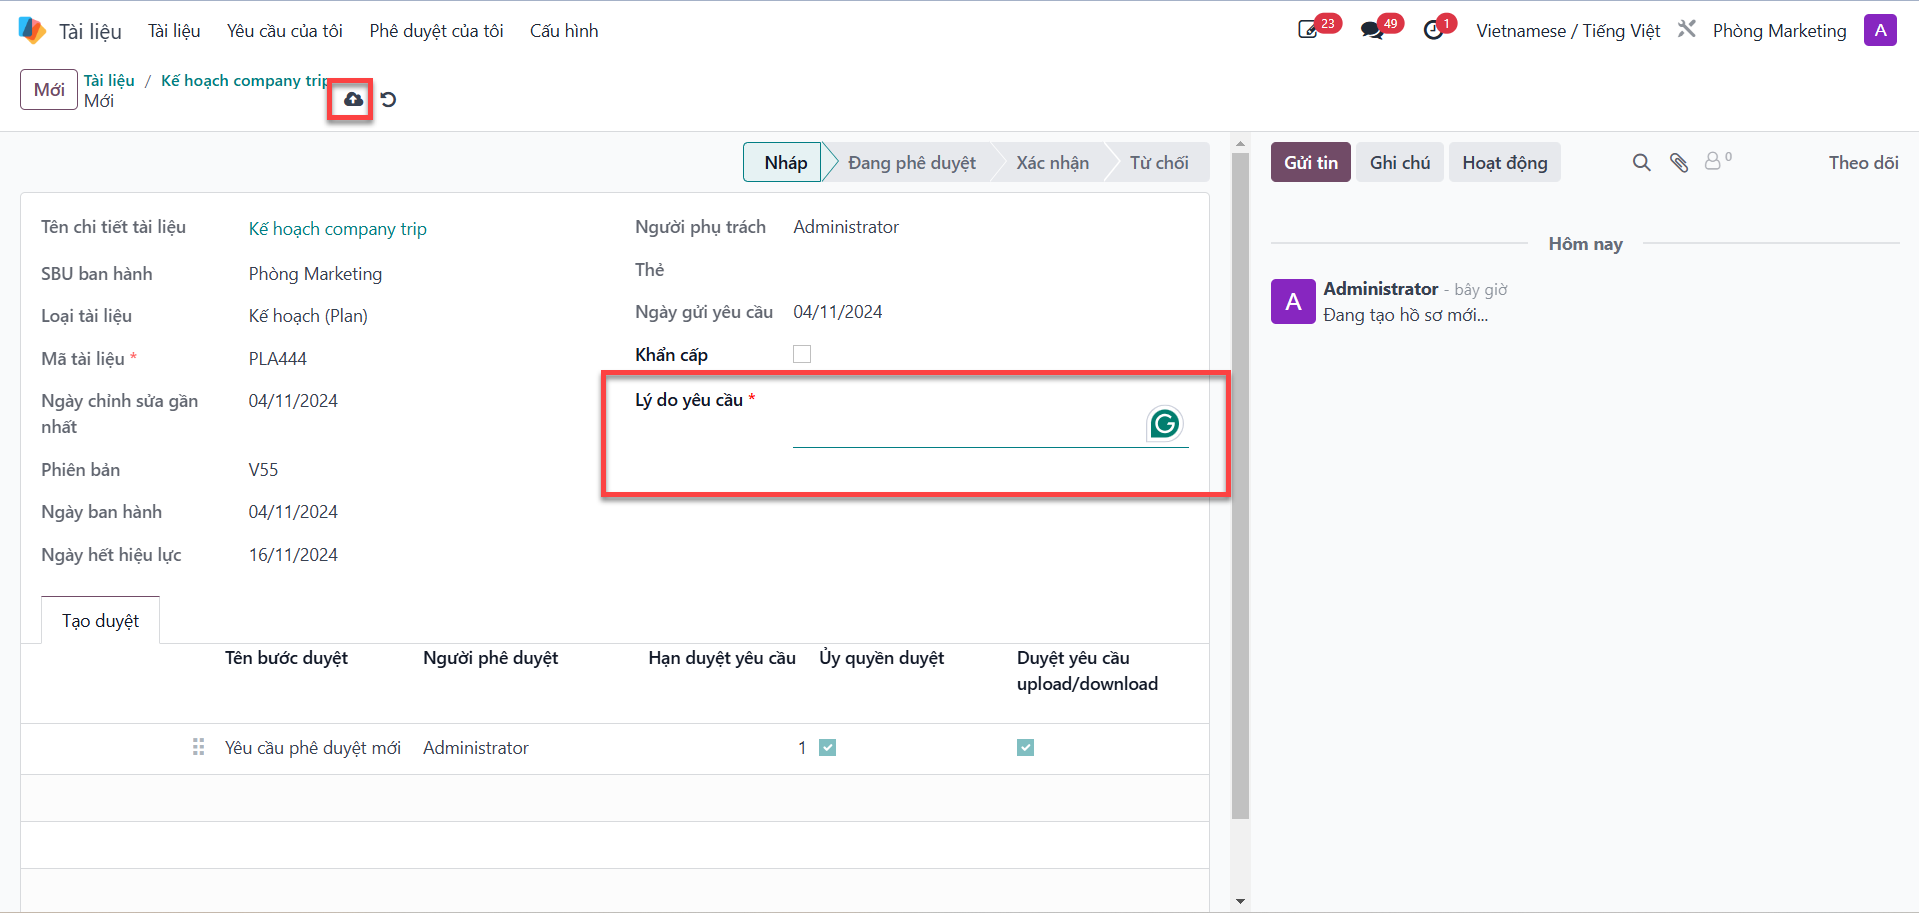Screen dimensions: 1919x913
Task: Click the Tài liệu app logo icon
Action: click(32, 30)
